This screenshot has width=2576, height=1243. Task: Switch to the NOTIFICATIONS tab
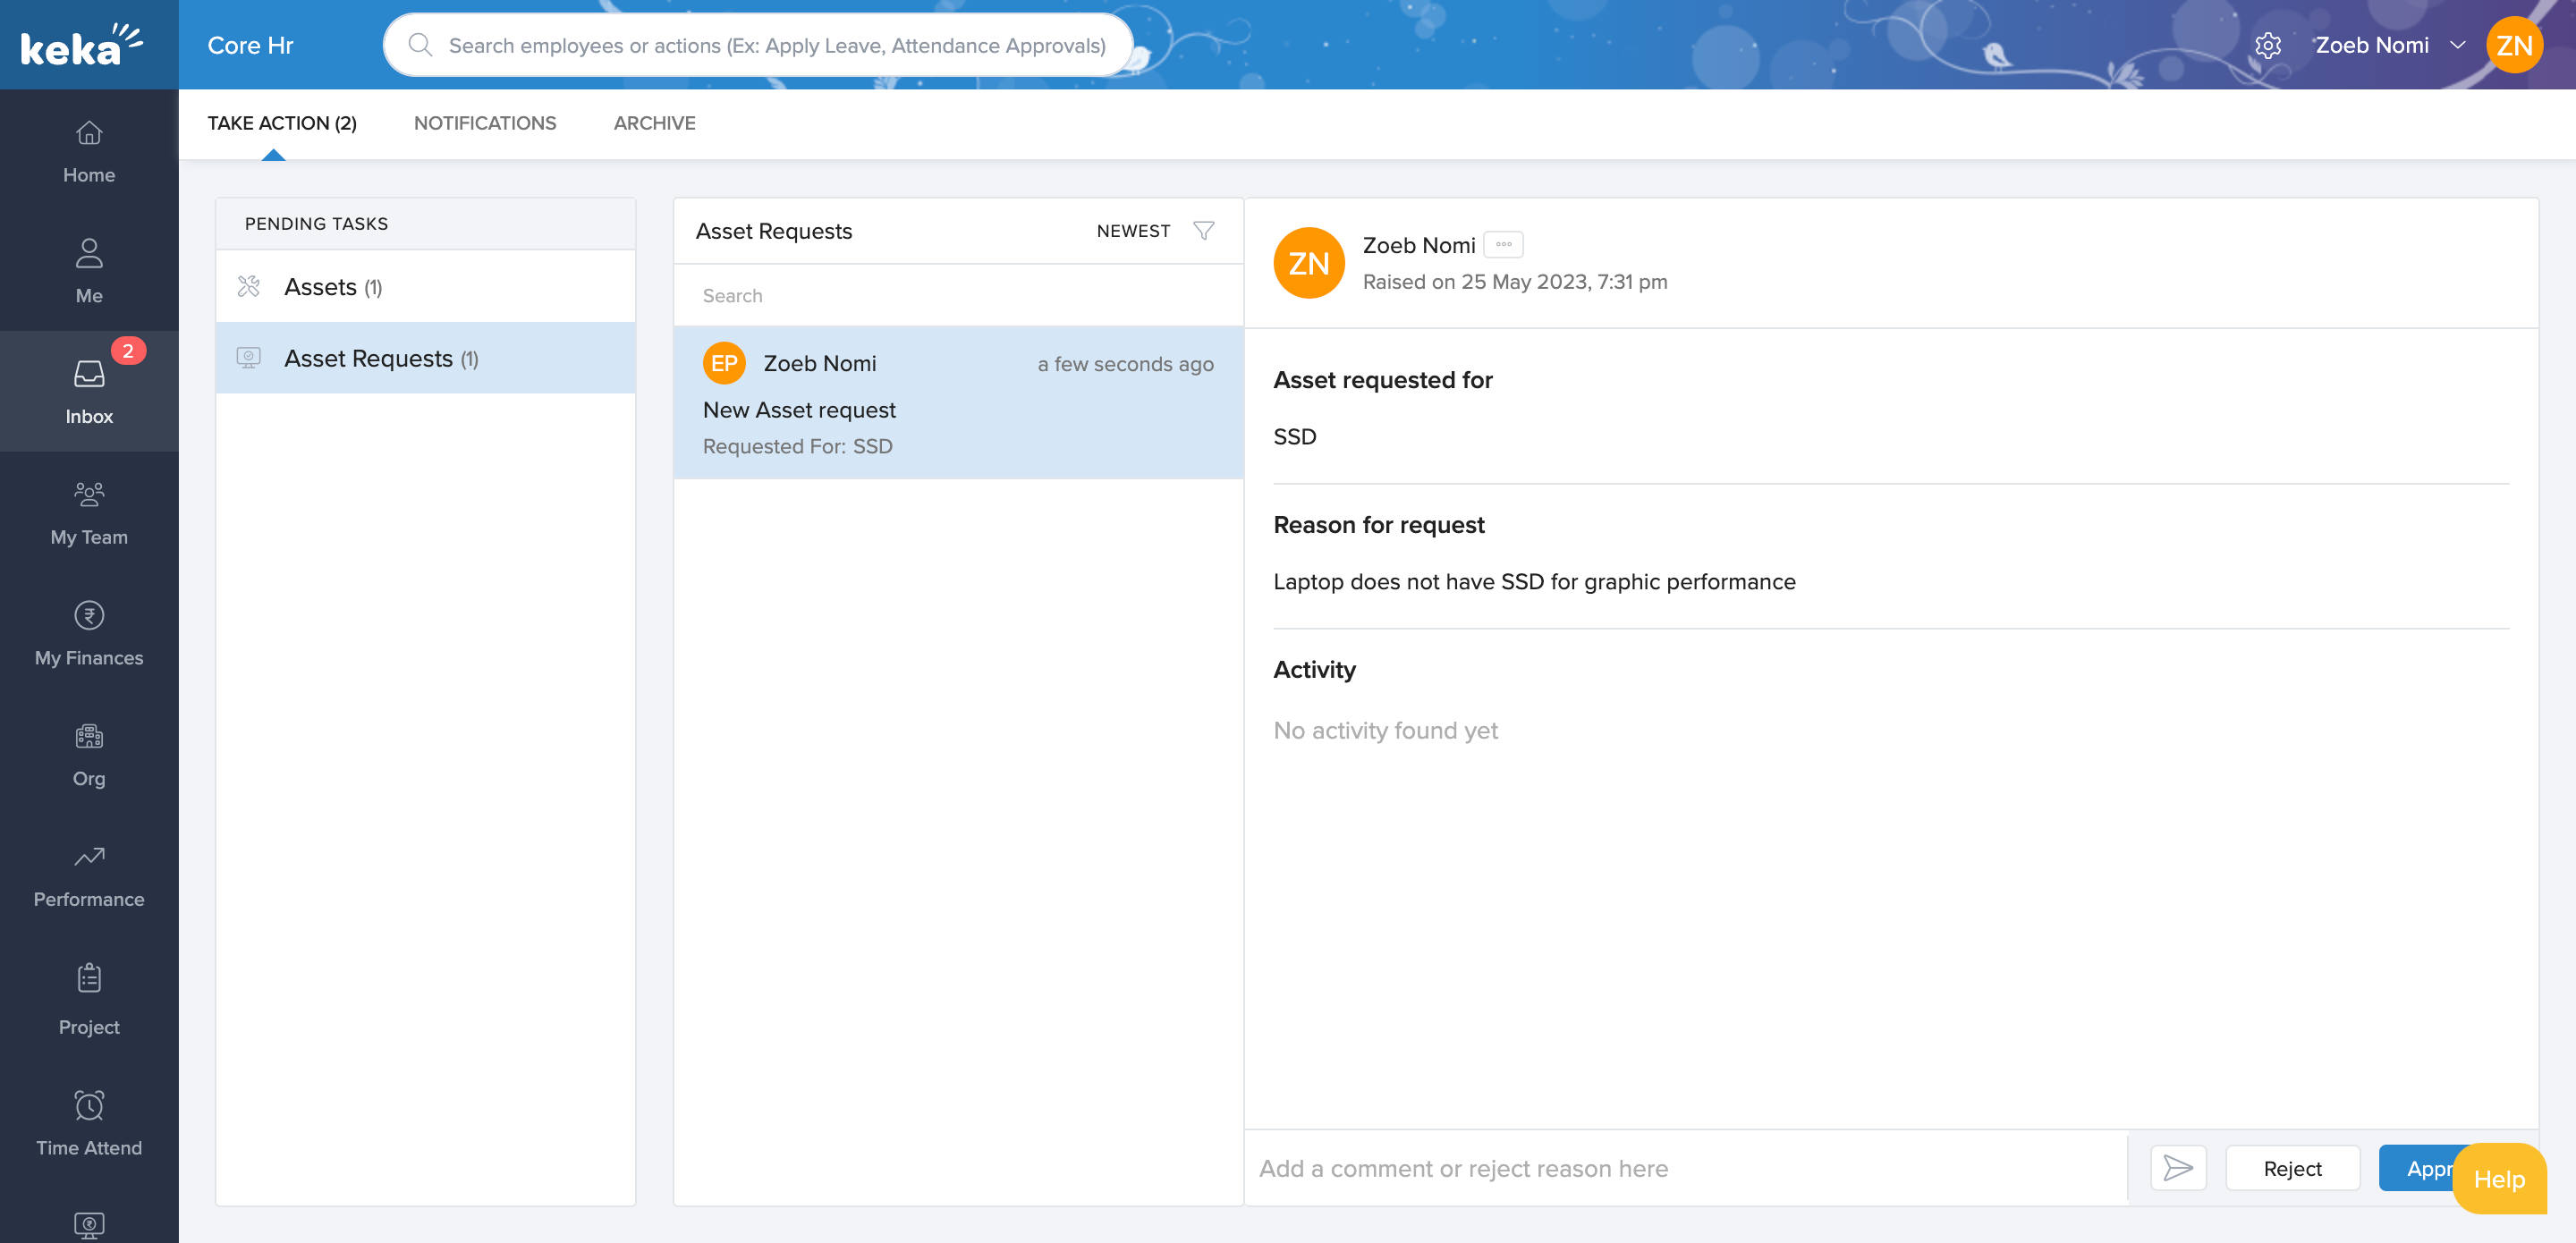click(485, 123)
